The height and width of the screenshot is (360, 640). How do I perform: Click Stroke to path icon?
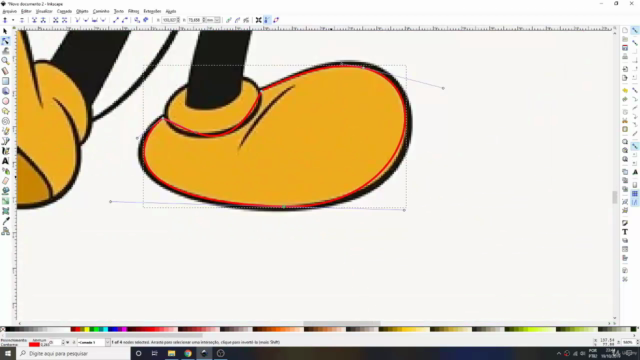pos(146,20)
